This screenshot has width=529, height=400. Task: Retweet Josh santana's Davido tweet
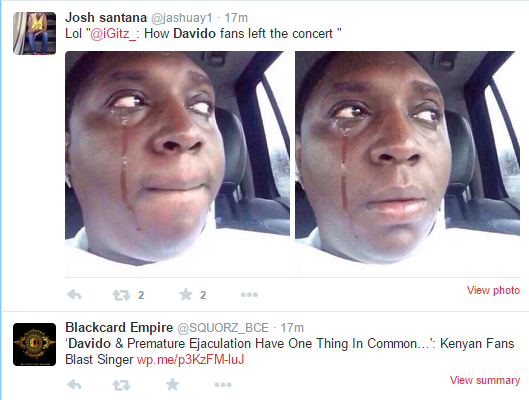coord(121,295)
